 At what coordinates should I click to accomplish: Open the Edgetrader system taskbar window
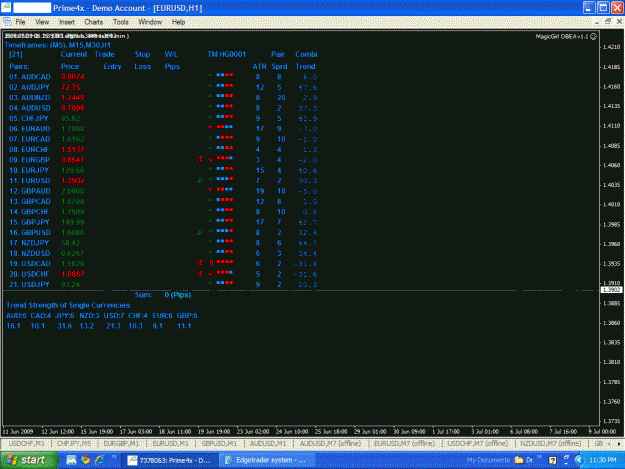click(x=266, y=460)
